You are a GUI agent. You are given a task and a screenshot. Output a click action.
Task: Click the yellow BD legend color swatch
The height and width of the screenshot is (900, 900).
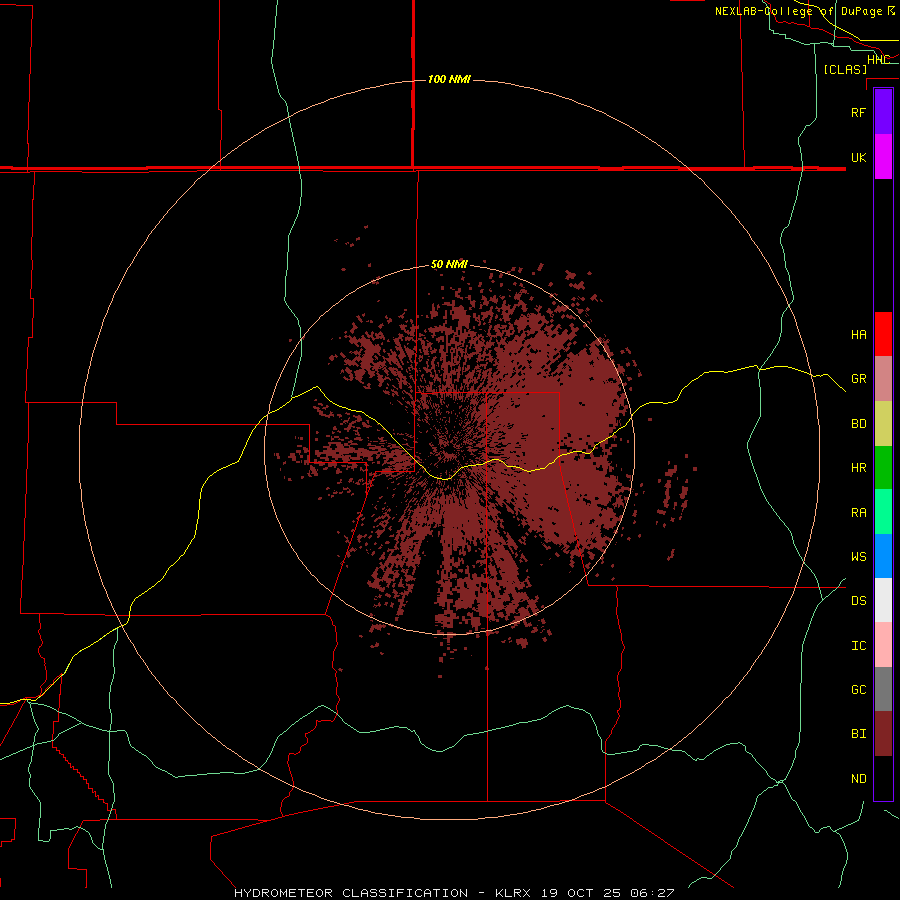click(883, 424)
